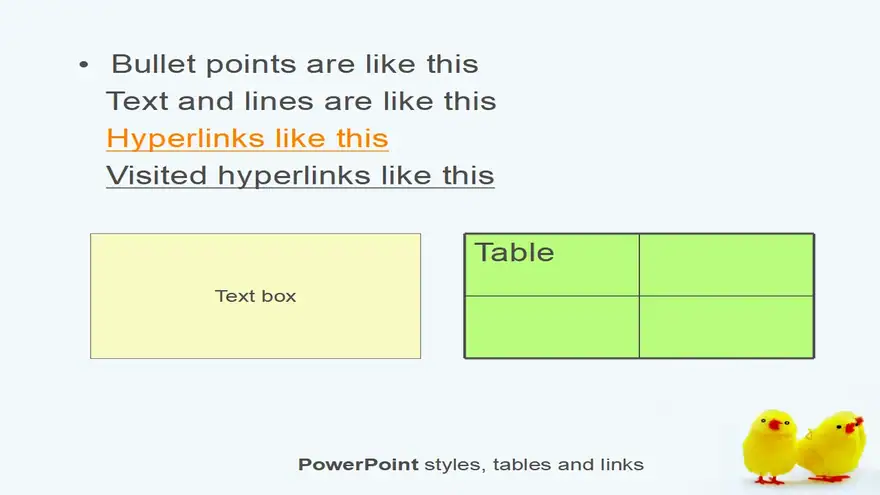Image resolution: width=880 pixels, height=495 pixels.
Task: Click the left chick's red beak
Action: pos(776,424)
